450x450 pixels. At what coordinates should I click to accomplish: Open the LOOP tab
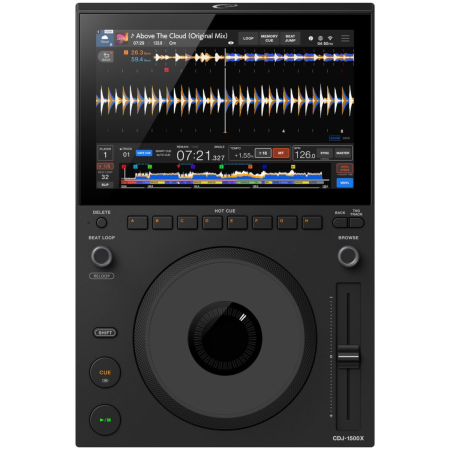pos(248,39)
